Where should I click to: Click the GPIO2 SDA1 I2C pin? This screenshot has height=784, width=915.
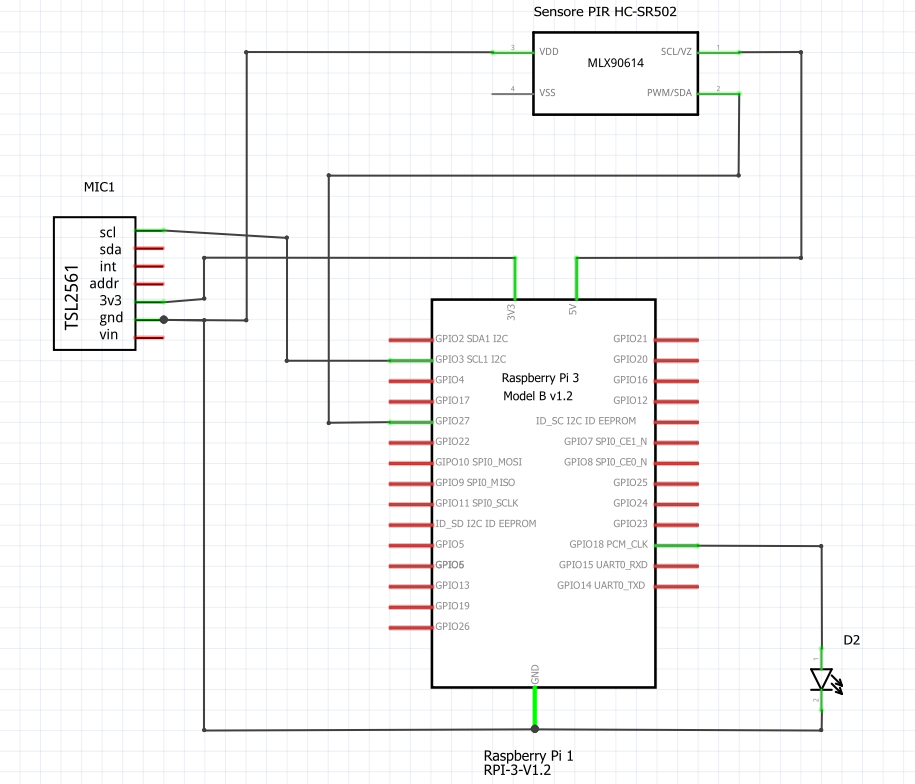pyautogui.click(x=413, y=338)
